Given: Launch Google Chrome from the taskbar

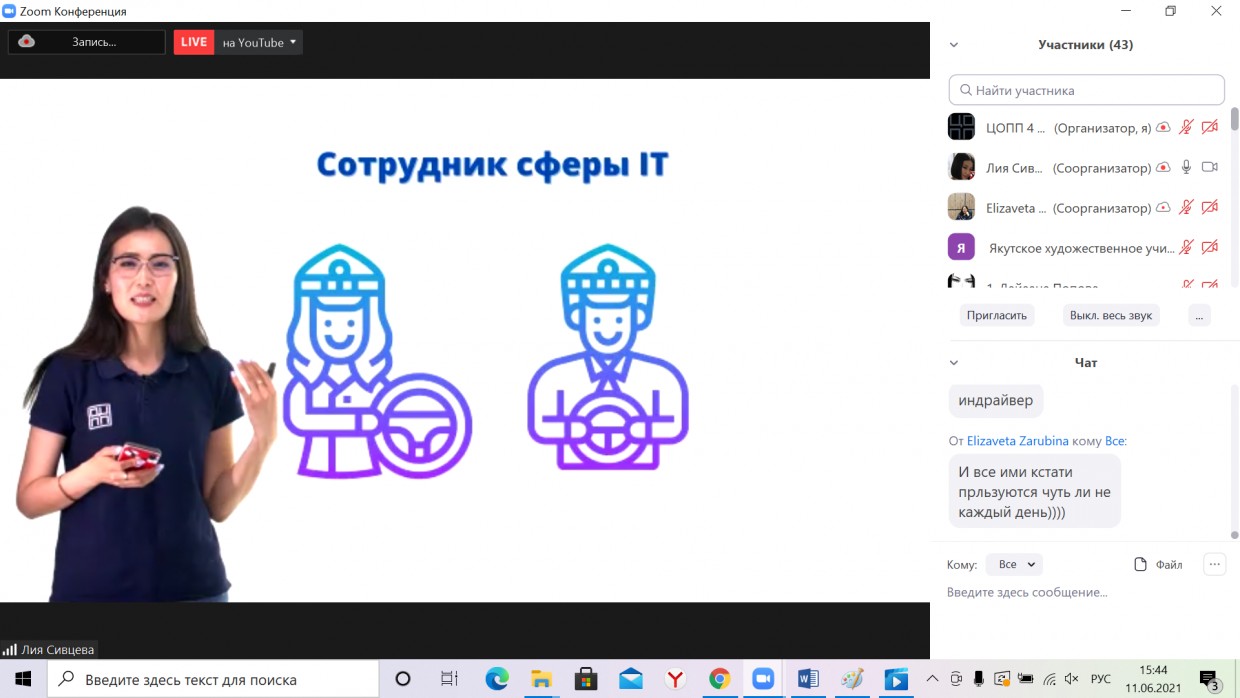Looking at the screenshot, I should pos(719,679).
